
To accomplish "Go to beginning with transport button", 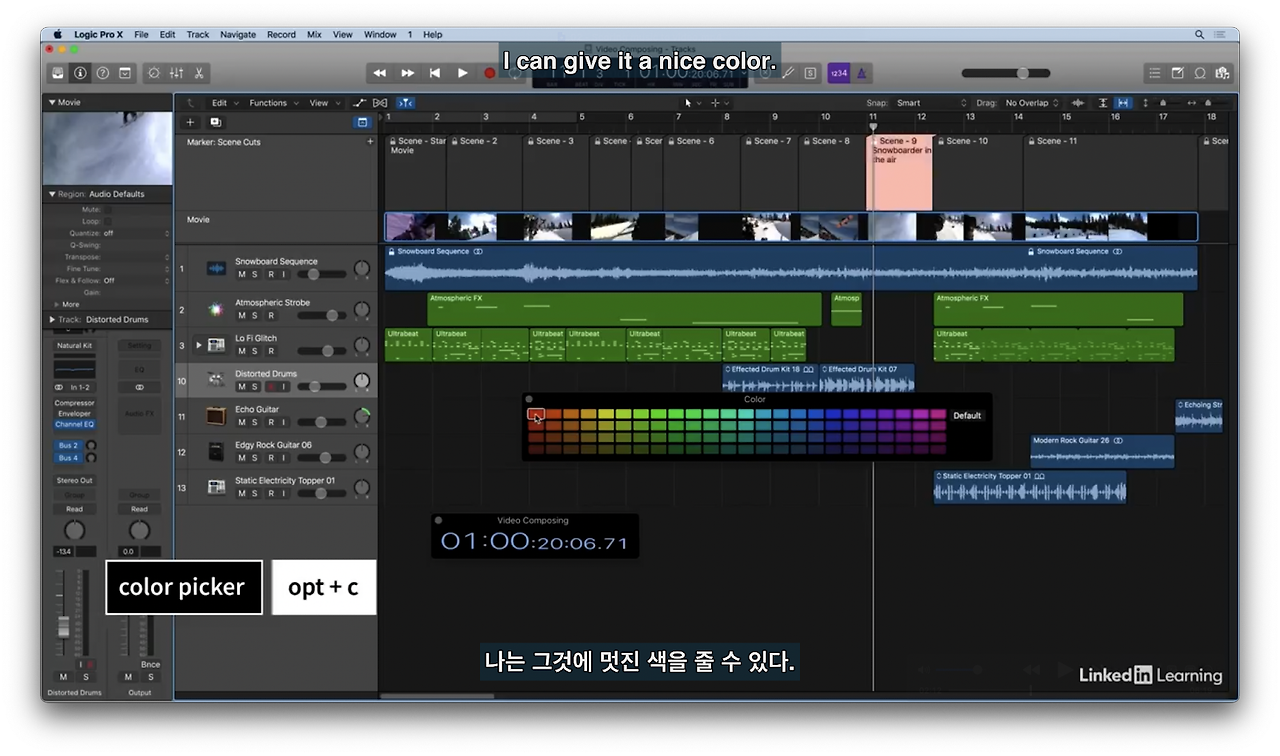I will 435,73.
